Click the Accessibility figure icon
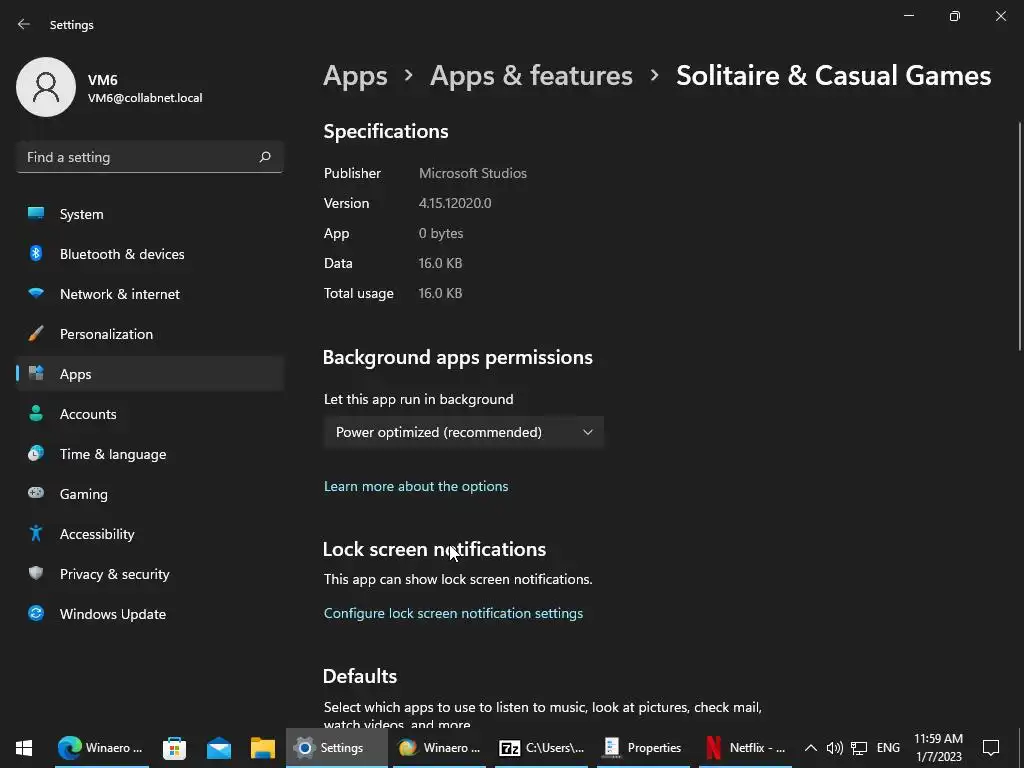The height and width of the screenshot is (768, 1024). [36, 534]
